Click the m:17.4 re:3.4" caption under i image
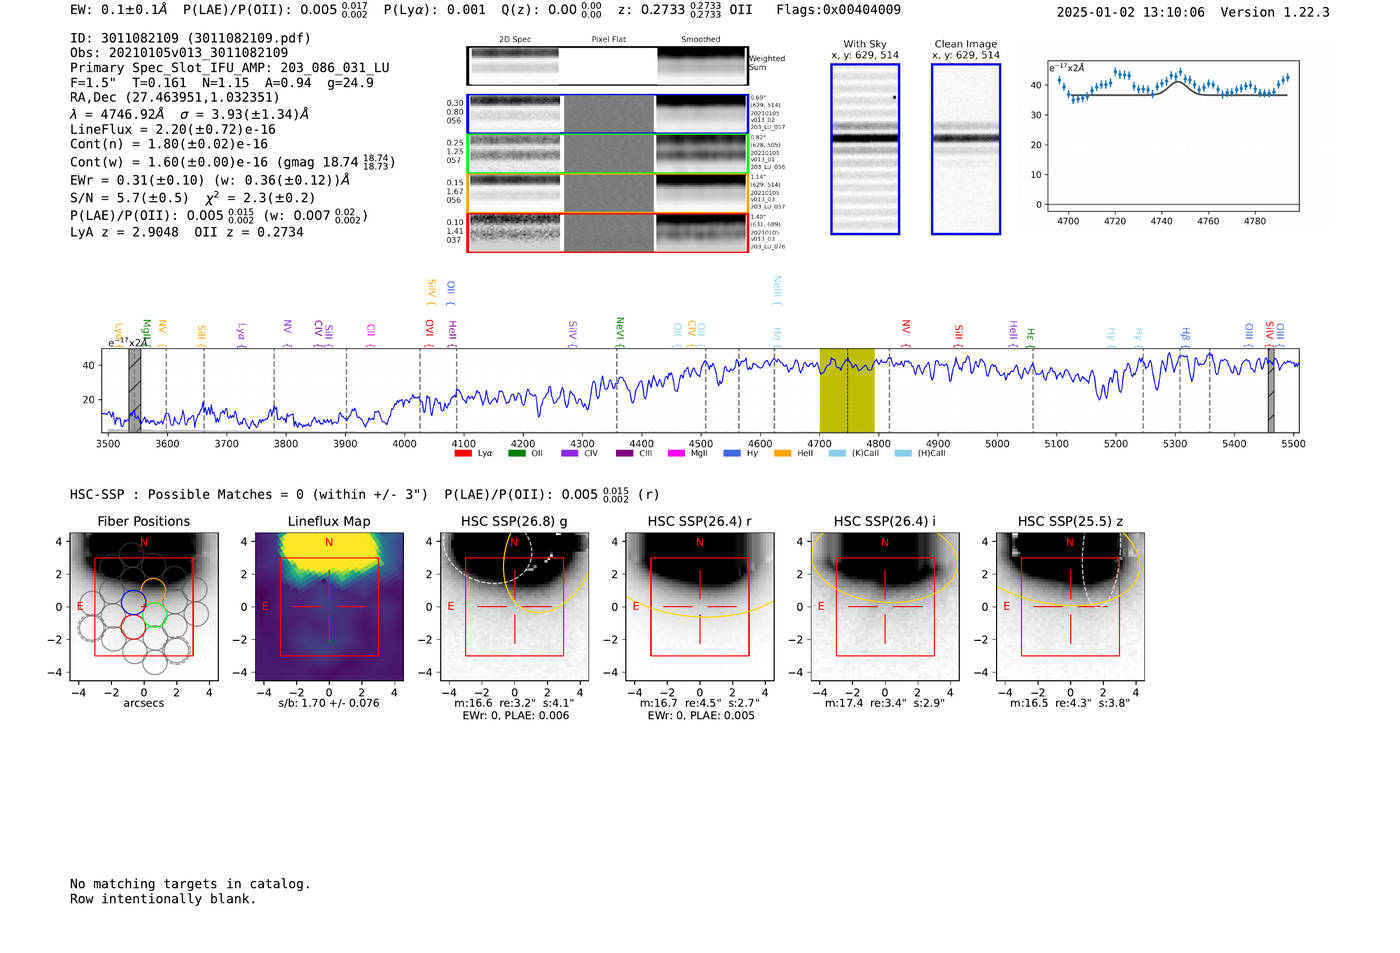The height and width of the screenshot is (953, 1400). pyautogui.click(x=885, y=703)
